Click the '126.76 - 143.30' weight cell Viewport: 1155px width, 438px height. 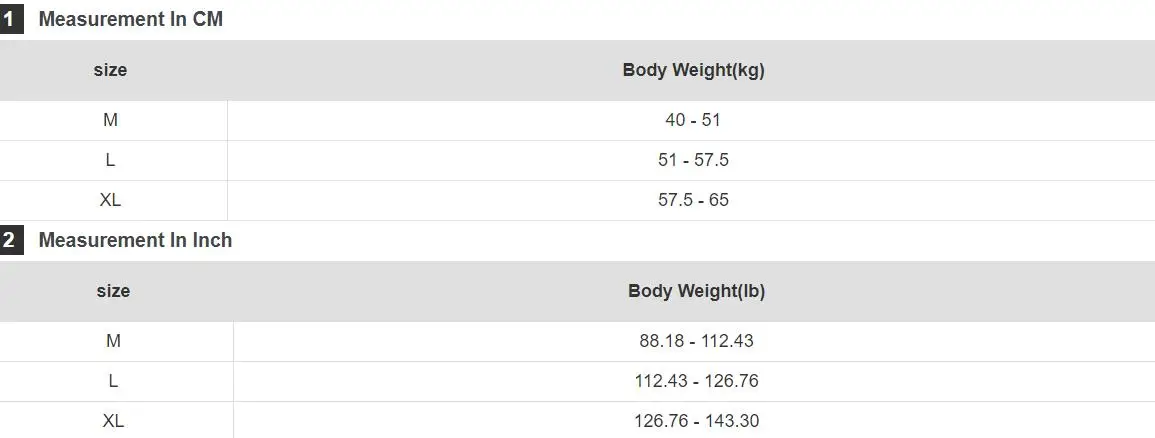click(696, 421)
